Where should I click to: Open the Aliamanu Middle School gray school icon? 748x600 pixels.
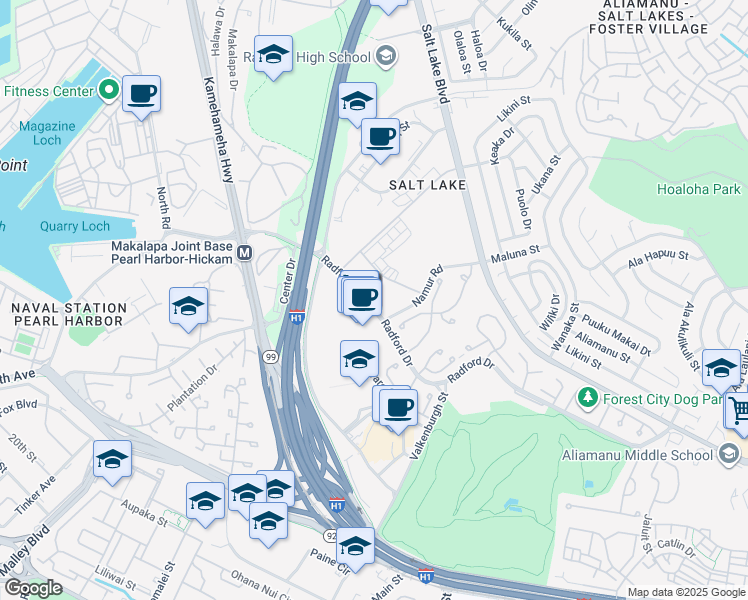click(728, 454)
